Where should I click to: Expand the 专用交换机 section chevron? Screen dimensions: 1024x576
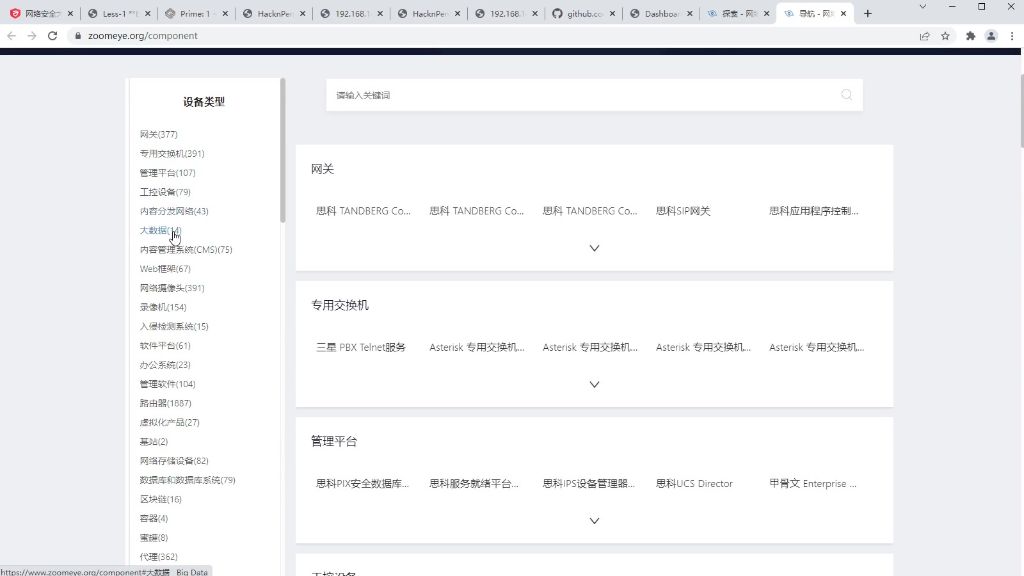[594, 385]
